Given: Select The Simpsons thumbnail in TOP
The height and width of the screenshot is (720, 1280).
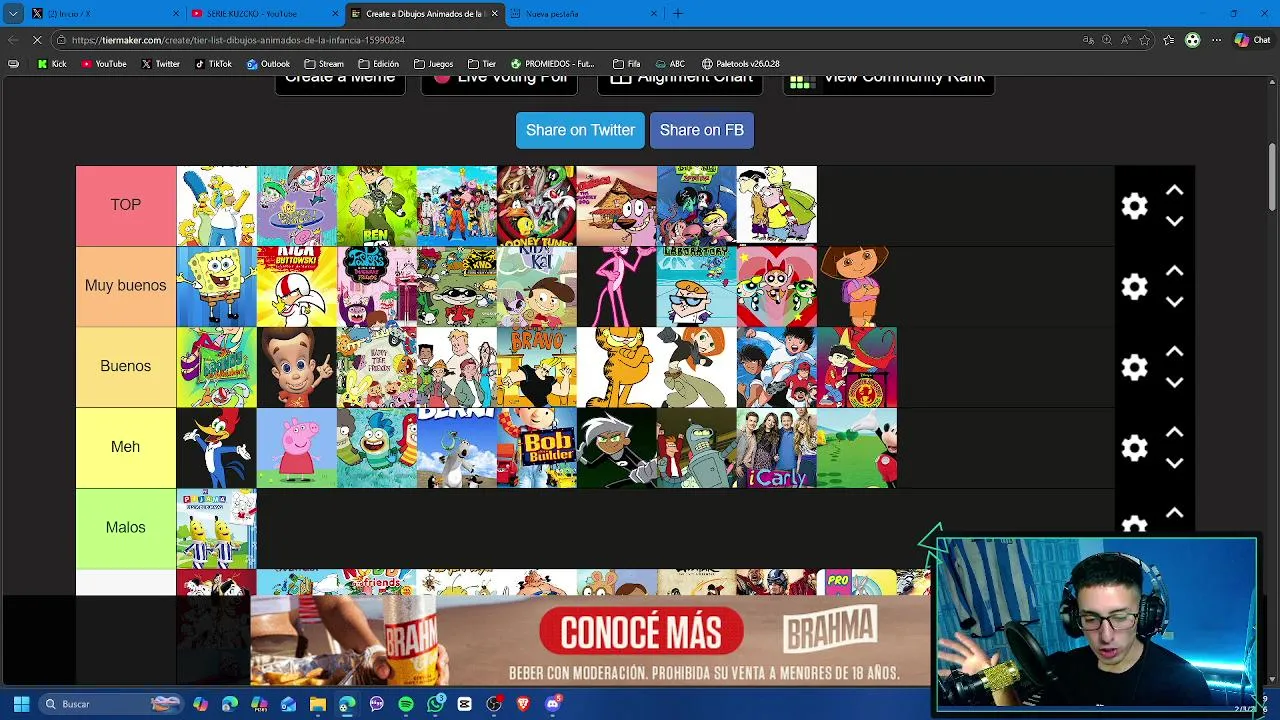Looking at the screenshot, I should pyautogui.click(x=217, y=206).
